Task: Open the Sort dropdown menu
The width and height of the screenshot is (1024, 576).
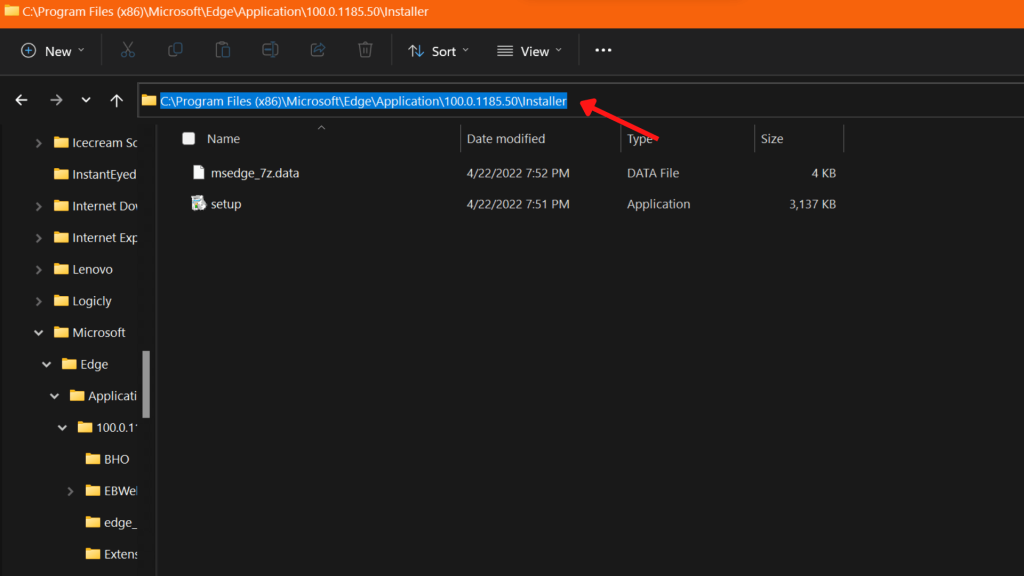Action: tap(438, 51)
